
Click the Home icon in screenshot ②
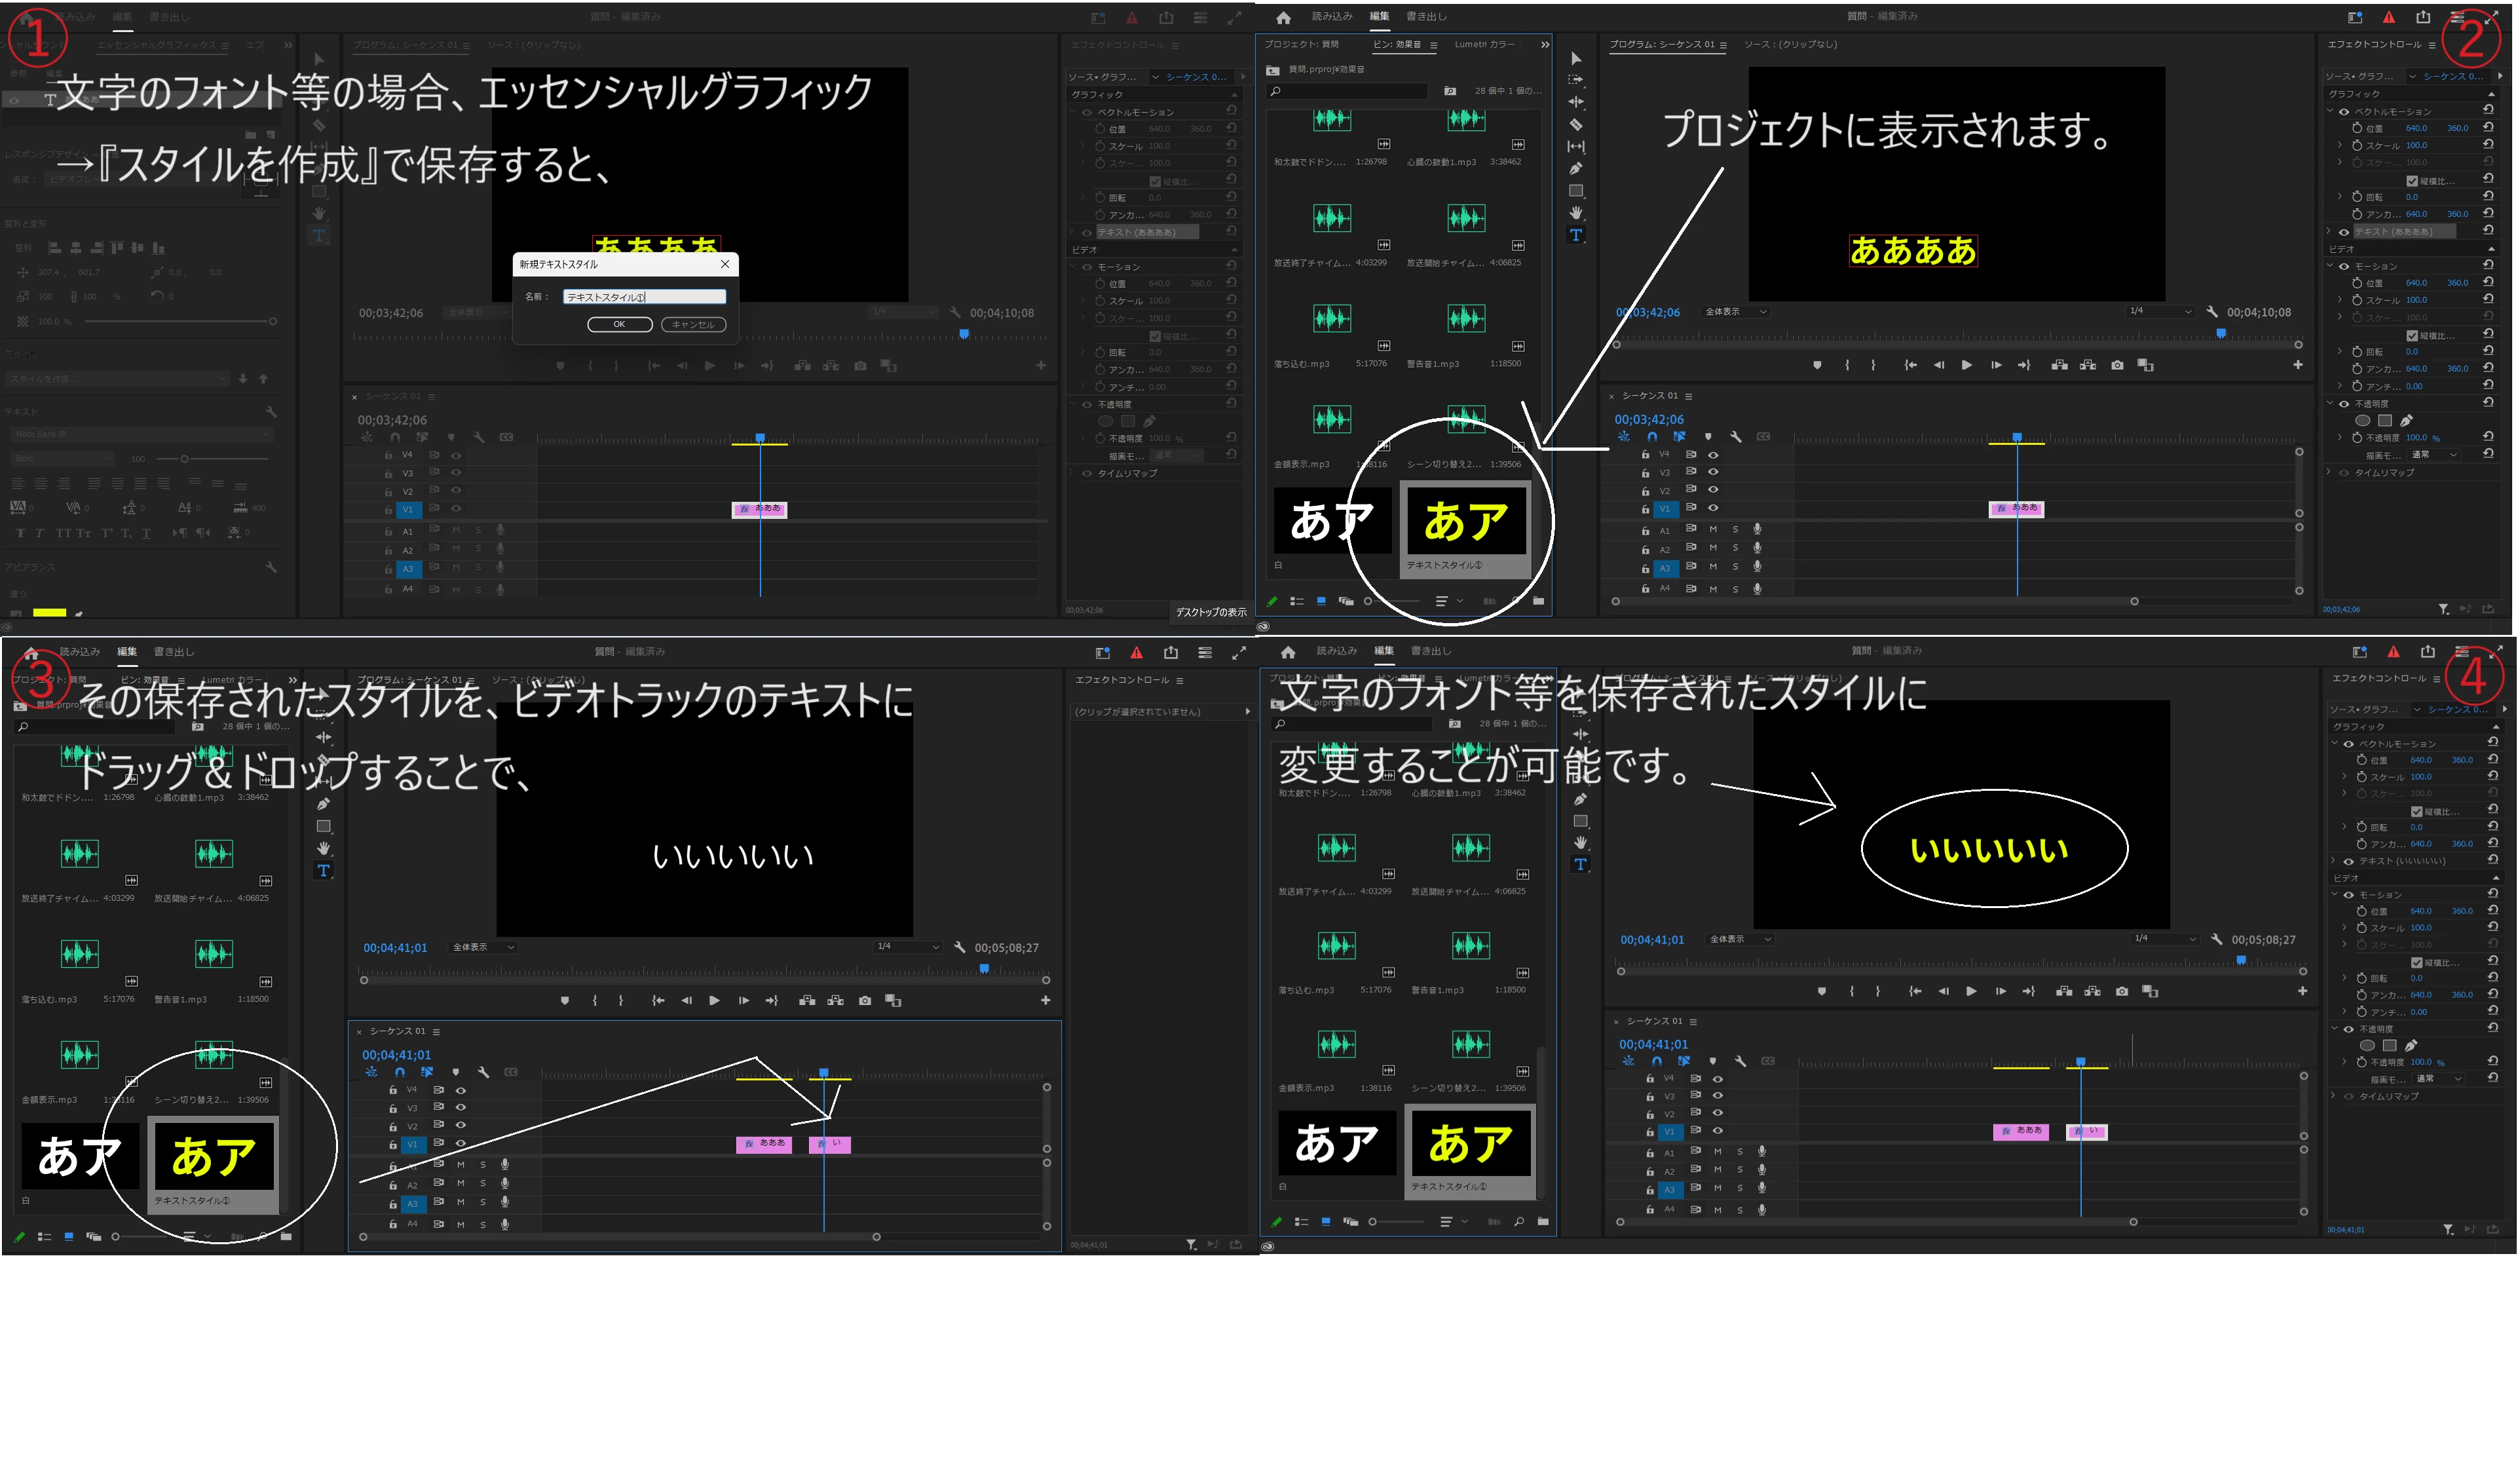tap(1284, 17)
